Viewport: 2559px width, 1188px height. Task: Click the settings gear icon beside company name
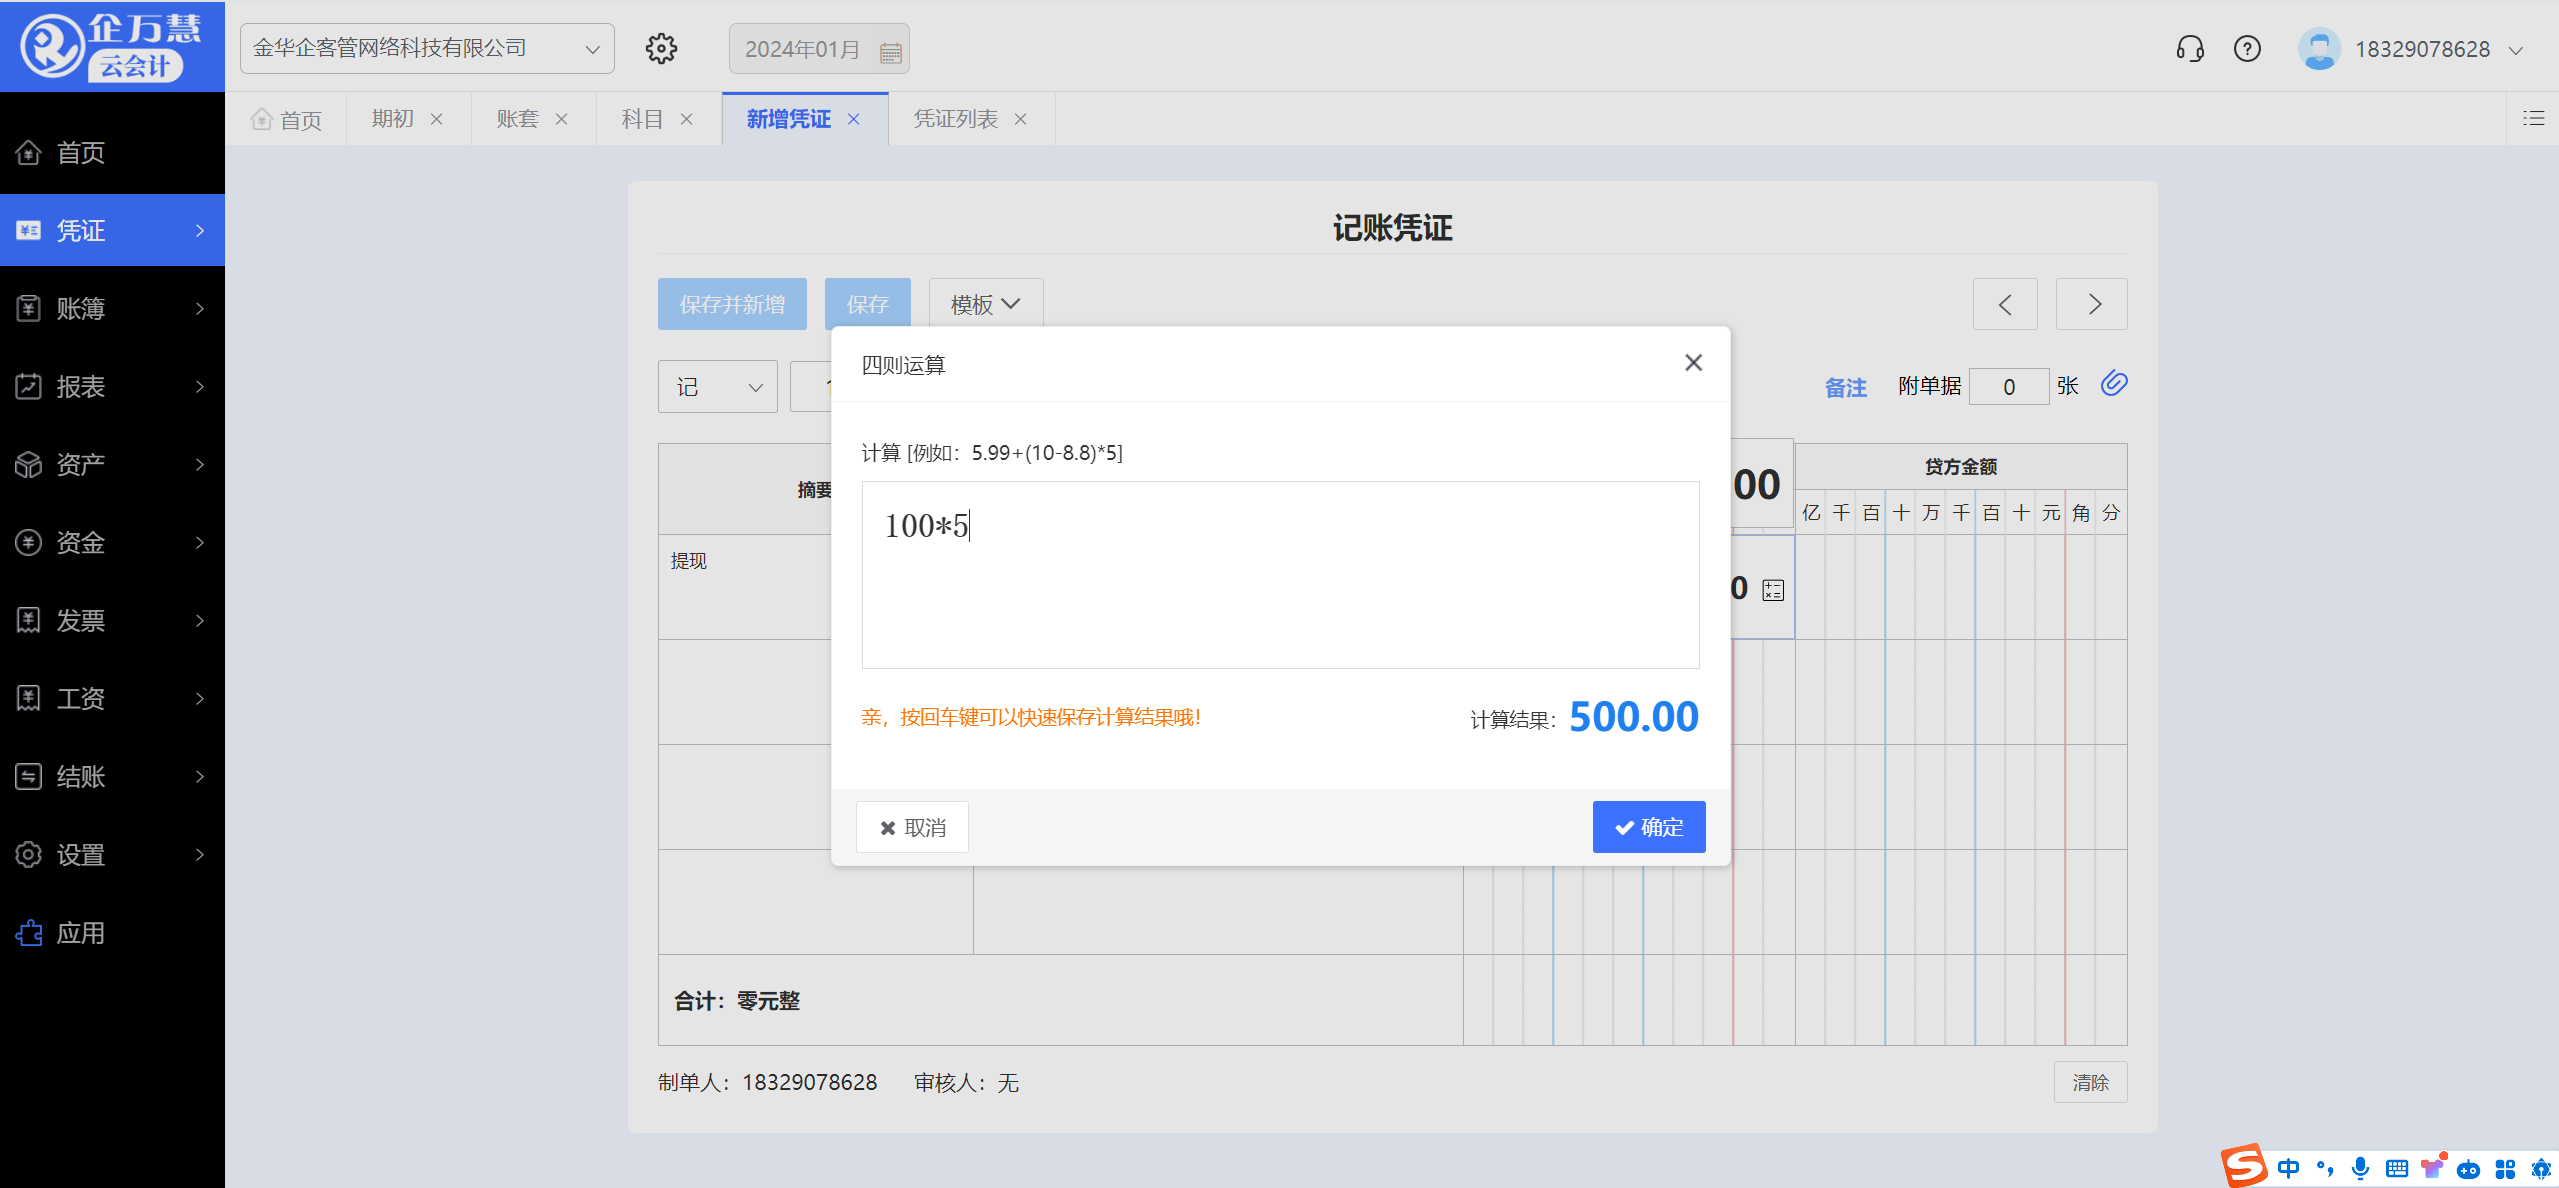coord(661,48)
